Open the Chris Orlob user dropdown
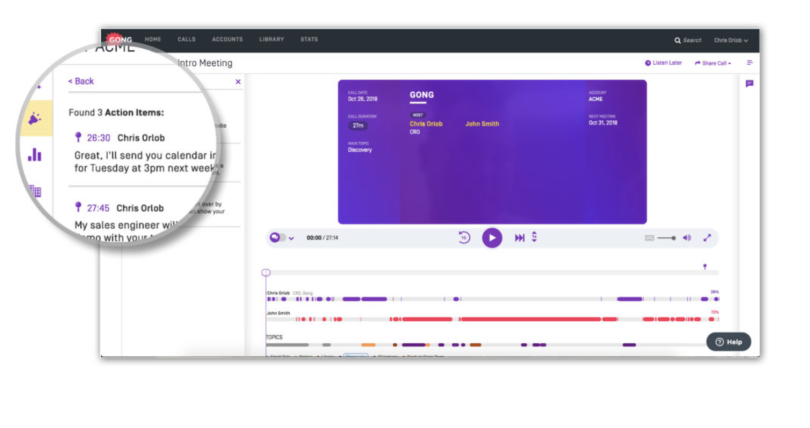Screen dimensions: 810x428 point(731,40)
